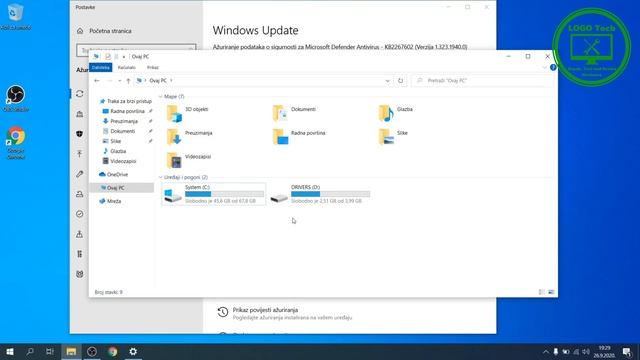This screenshot has height=360, width=640.
Task: Open the Datoteka tab
Action: pyautogui.click(x=101, y=67)
